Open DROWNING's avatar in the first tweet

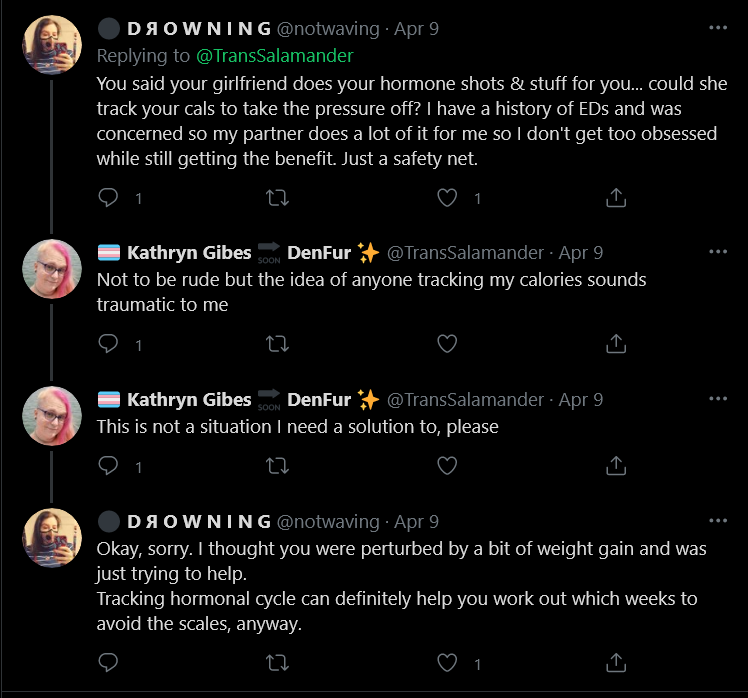[x=52, y=45]
